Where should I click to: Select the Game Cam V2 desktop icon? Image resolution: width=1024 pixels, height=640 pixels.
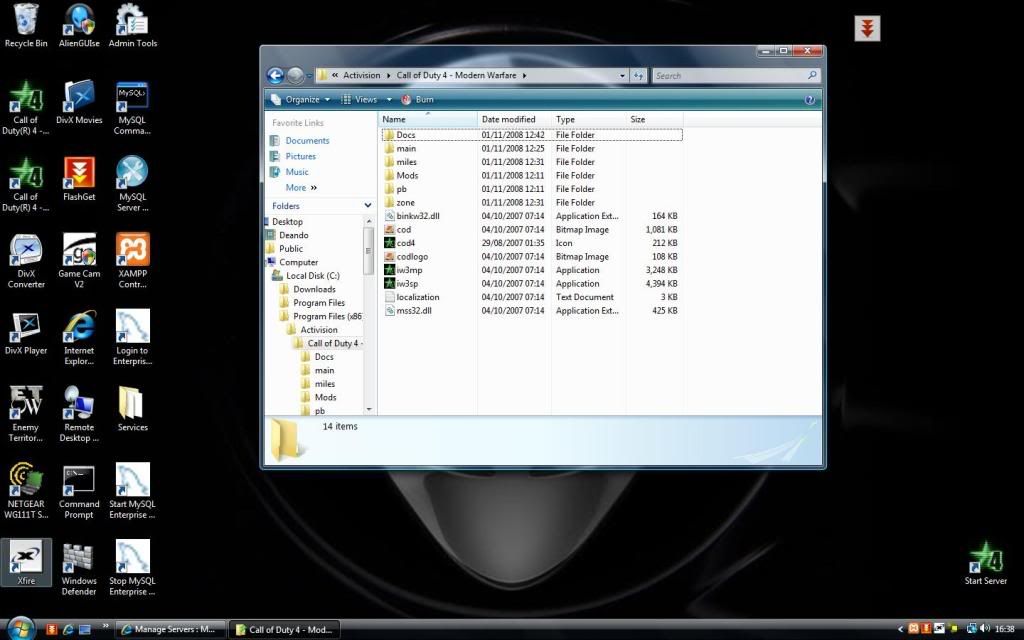[x=79, y=261]
